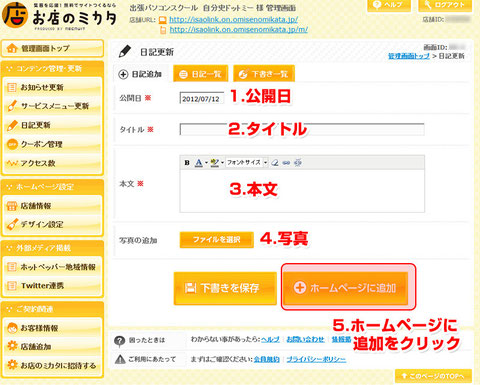Open the font color dropdown arrow

pos(206,163)
